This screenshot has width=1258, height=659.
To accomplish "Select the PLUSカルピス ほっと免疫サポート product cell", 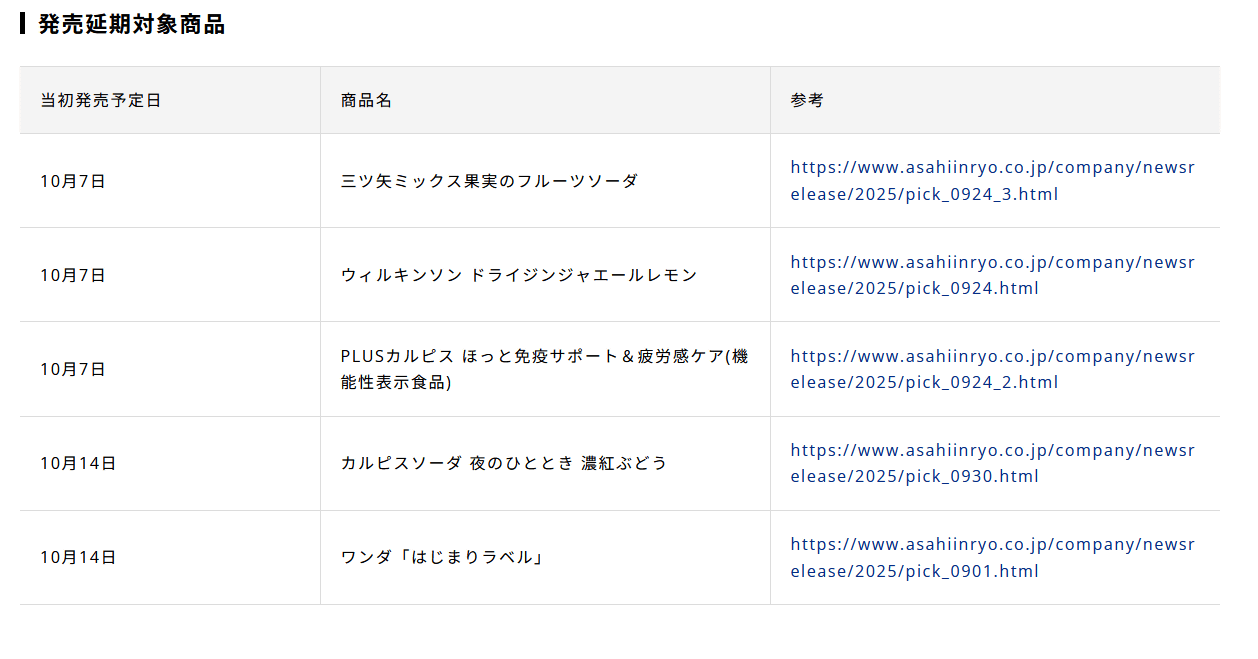I will pos(544,369).
